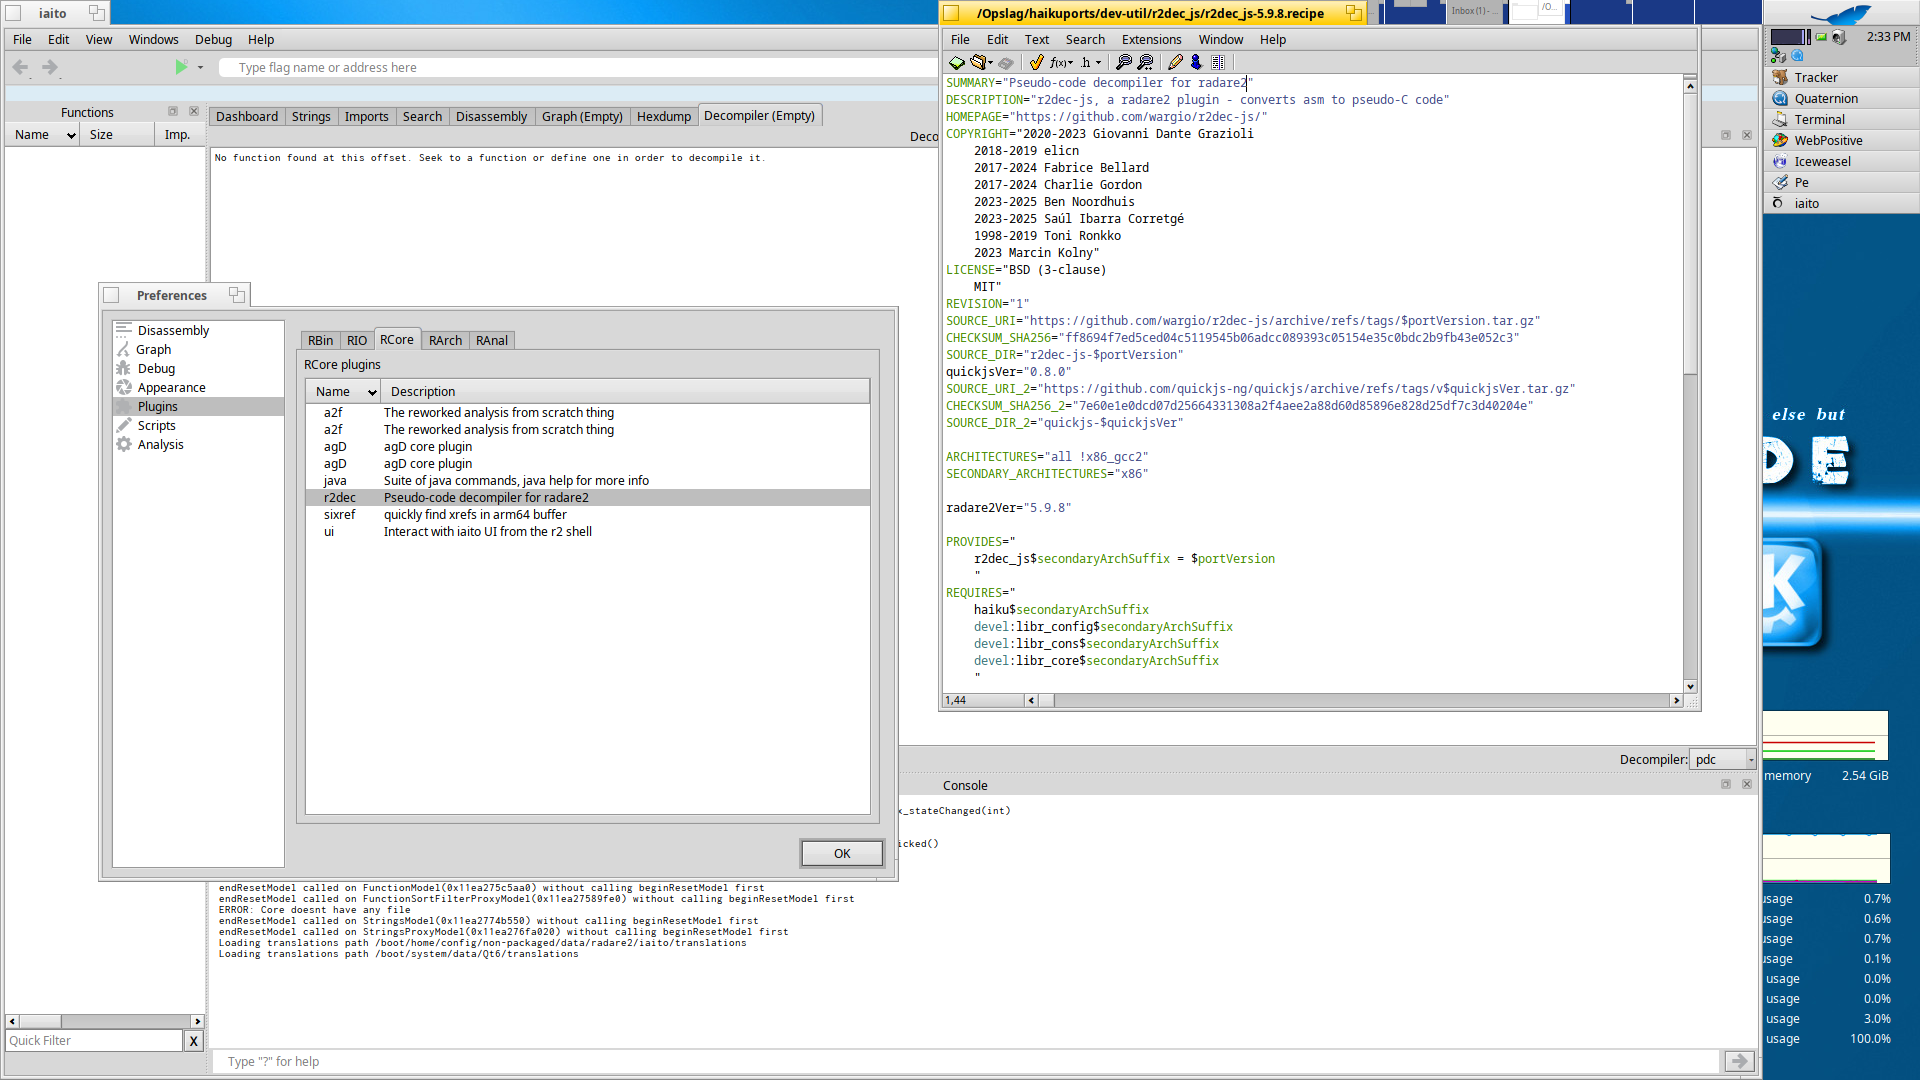Click the Haiku leaf menu in Deskbar
The height and width of the screenshot is (1080, 1920).
tap(1840, 13)
